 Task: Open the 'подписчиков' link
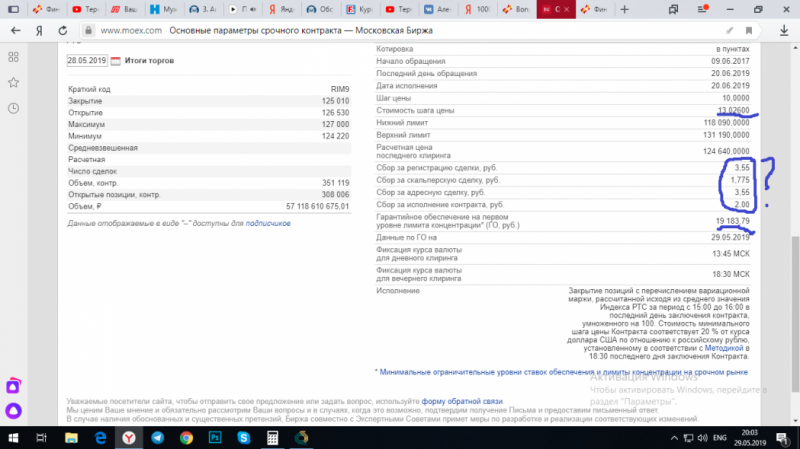pos(268,223)
